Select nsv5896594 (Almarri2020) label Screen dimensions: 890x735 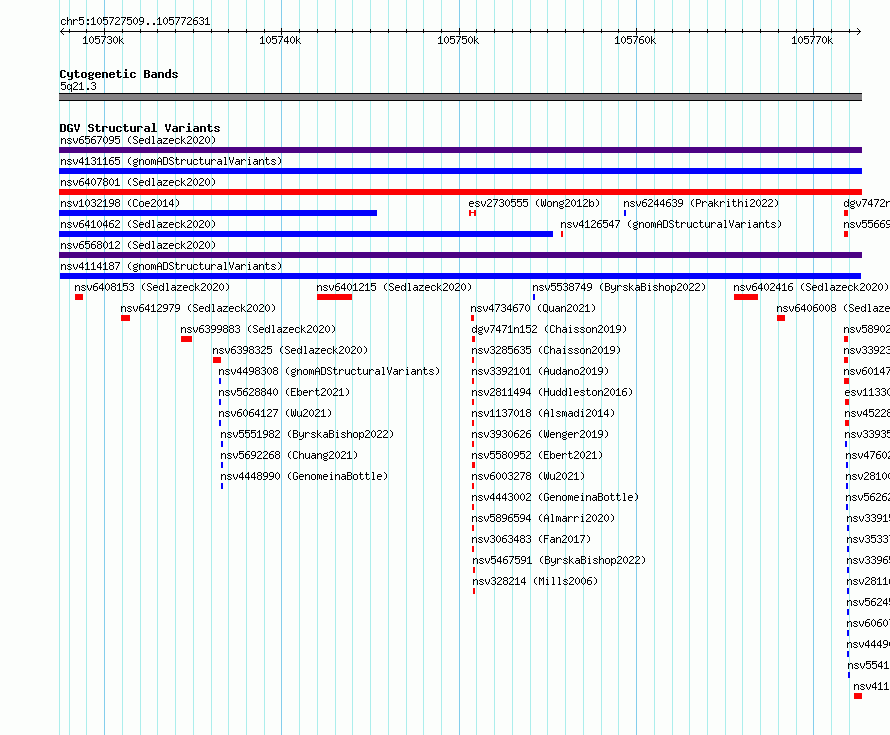[543, 518]
